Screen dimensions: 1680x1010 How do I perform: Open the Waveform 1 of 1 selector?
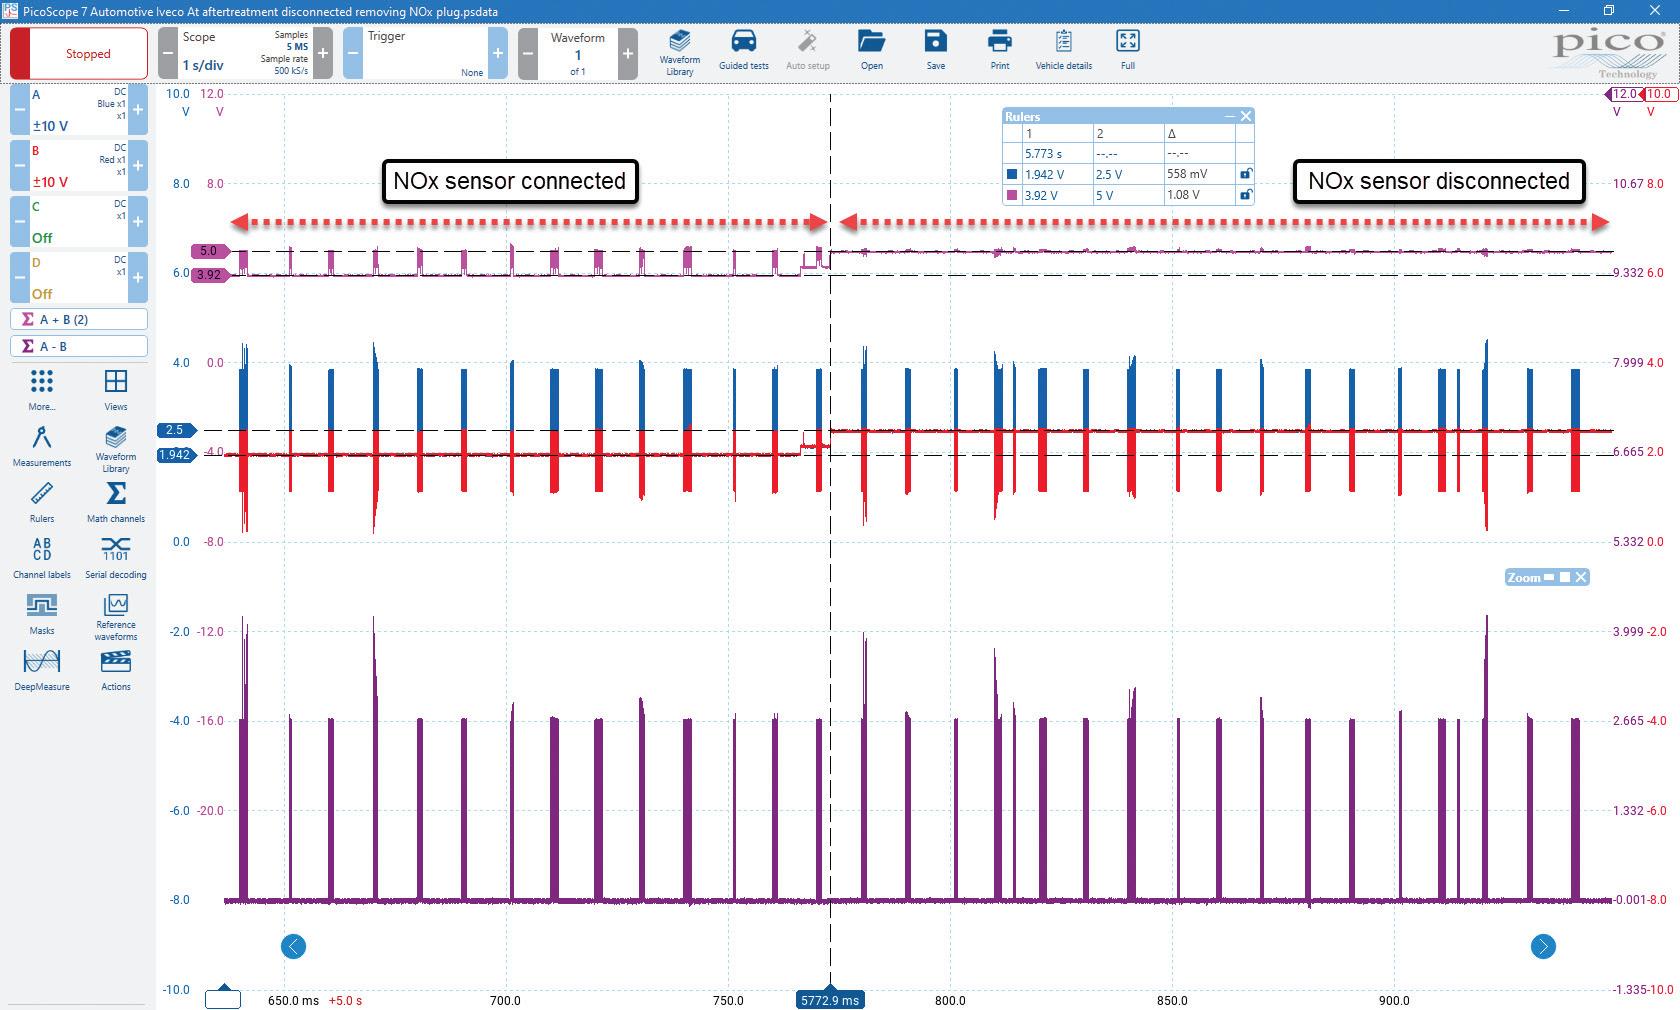577,53
